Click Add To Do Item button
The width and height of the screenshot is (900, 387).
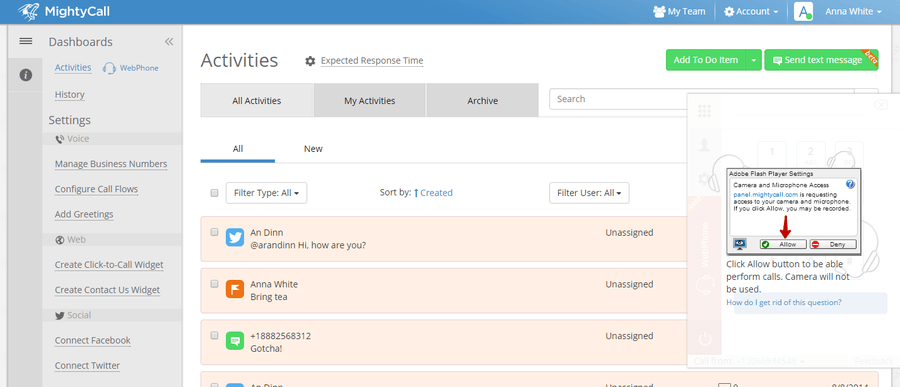(705, 60)
